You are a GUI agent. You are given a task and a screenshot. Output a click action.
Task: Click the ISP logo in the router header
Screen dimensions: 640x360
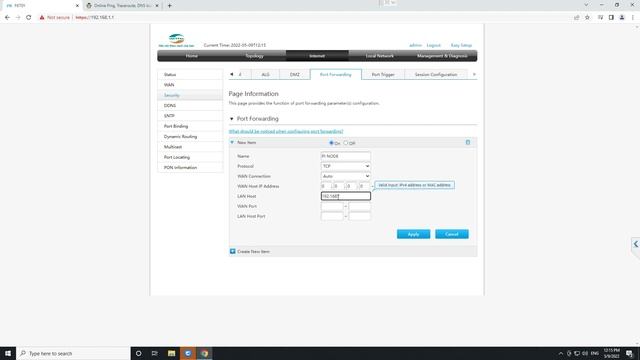pyautogui.click(x=176, y=40)
